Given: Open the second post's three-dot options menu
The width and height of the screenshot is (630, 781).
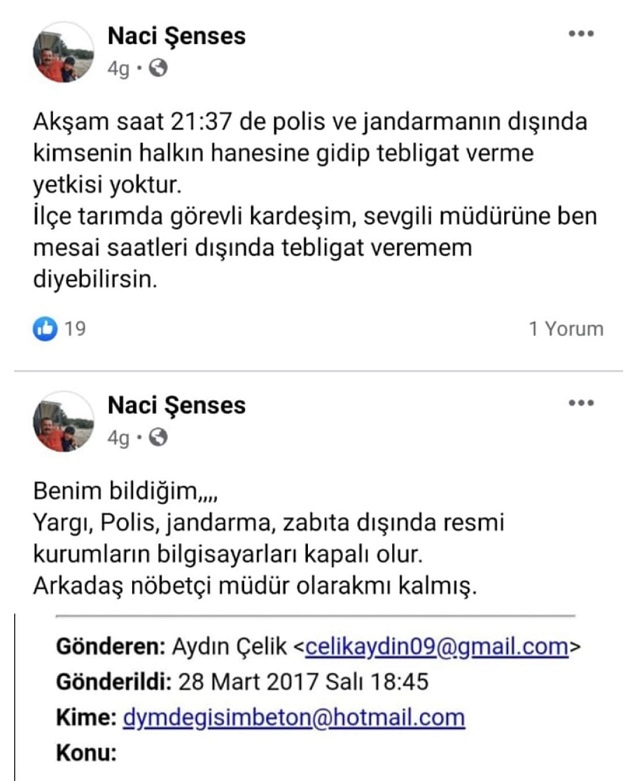Looking at the screenshot, I should (581, 403).
